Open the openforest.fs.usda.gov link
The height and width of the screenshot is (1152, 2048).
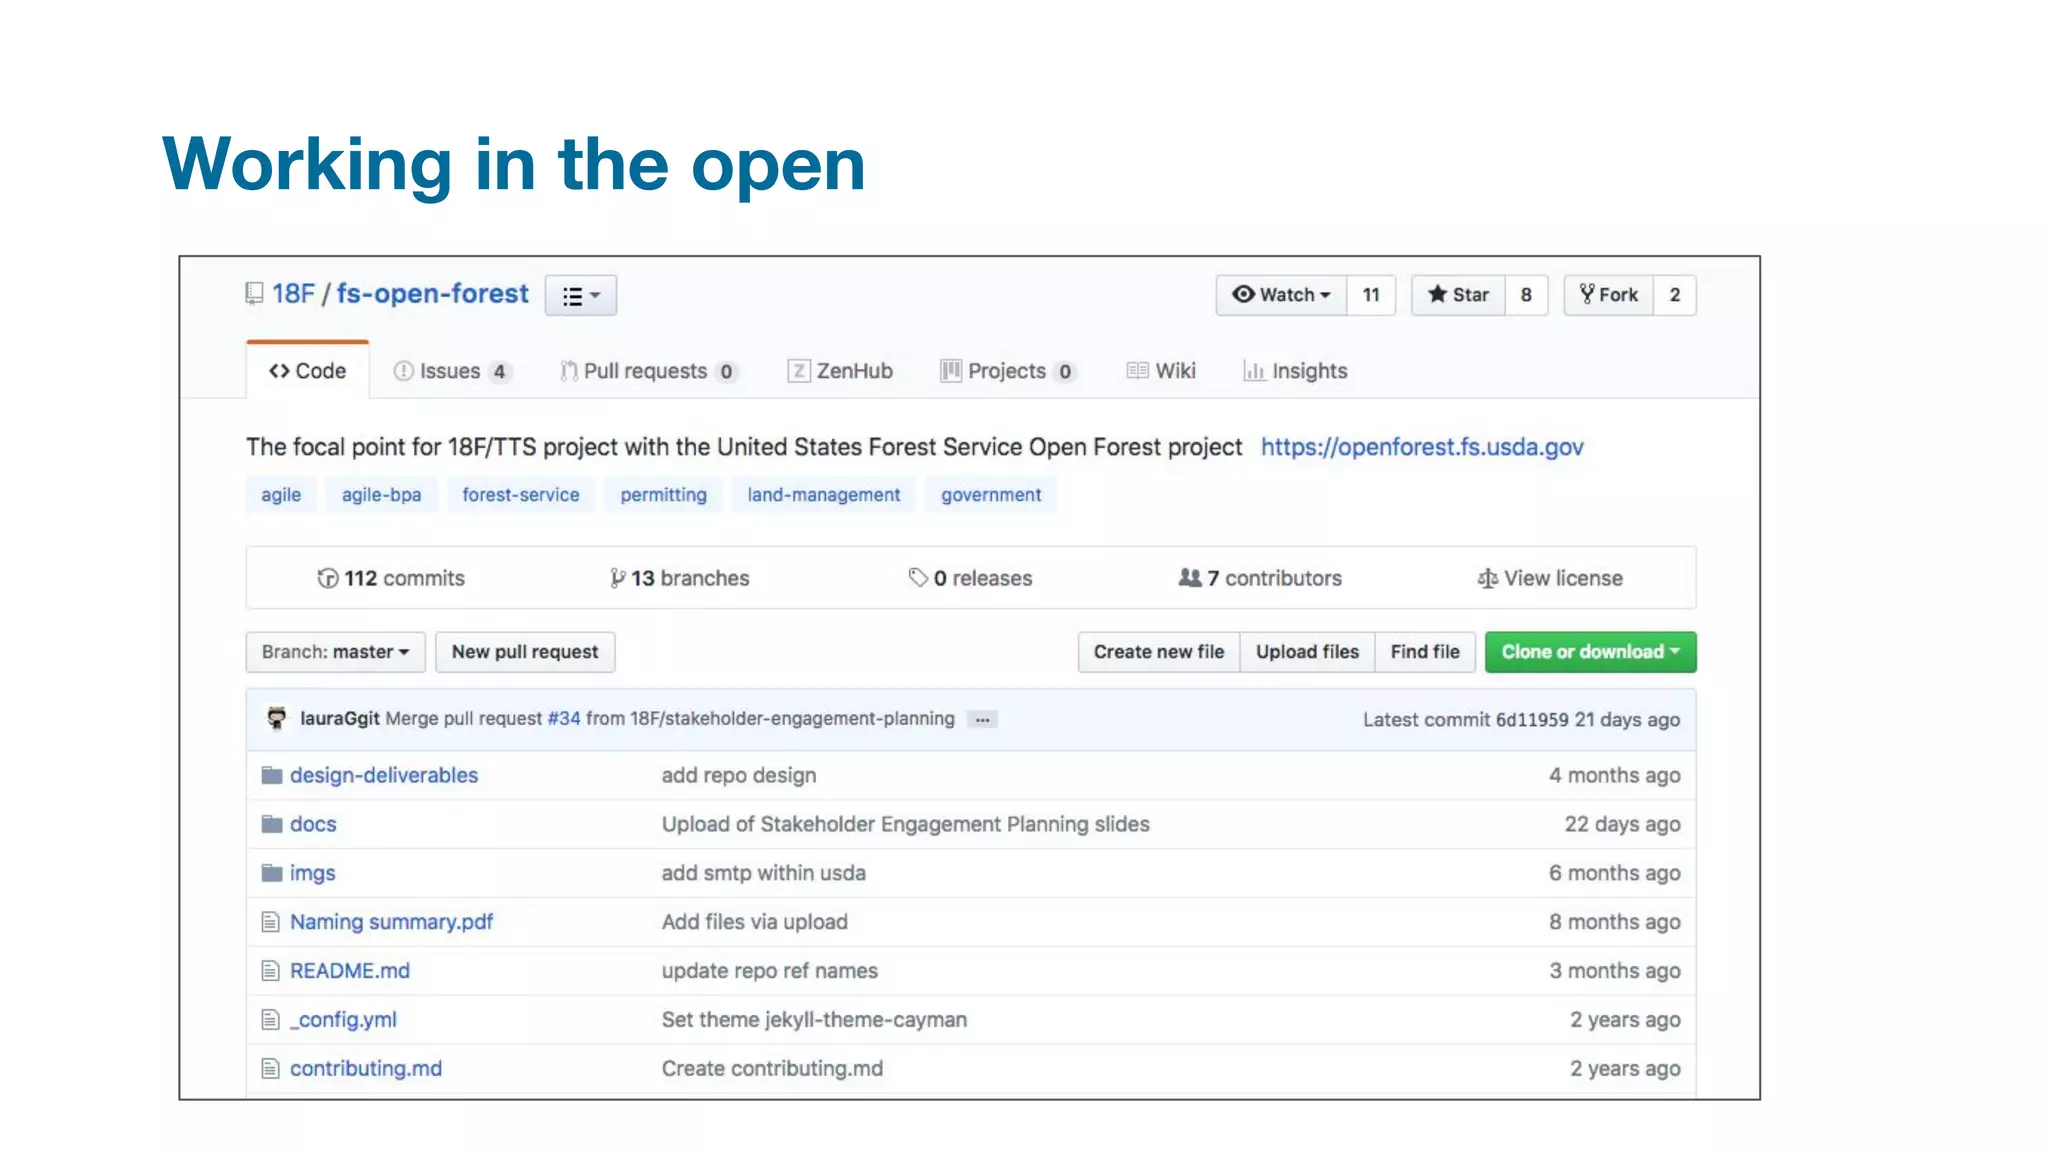click(x=1421, y=447)
